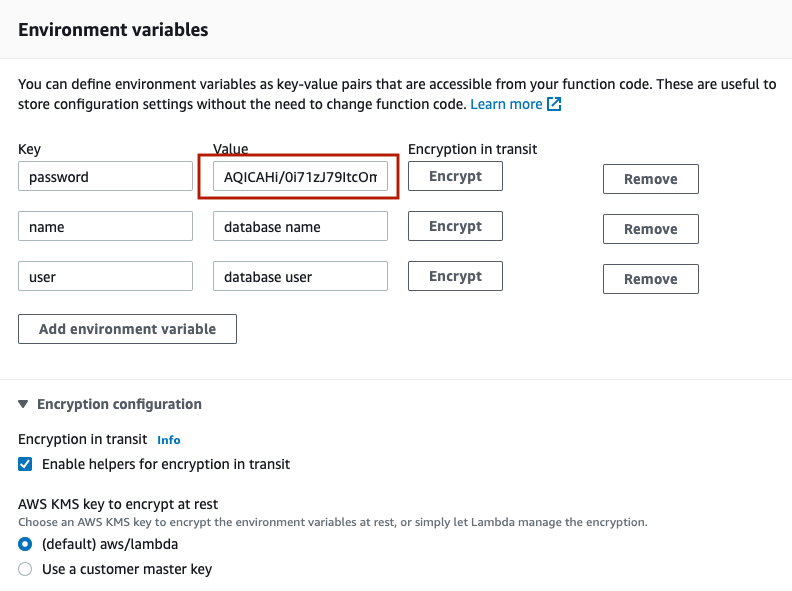Collapse the Encryption configuration triangle
The width and height of the screenshot is (792, 591).
[x=23, y=404]
